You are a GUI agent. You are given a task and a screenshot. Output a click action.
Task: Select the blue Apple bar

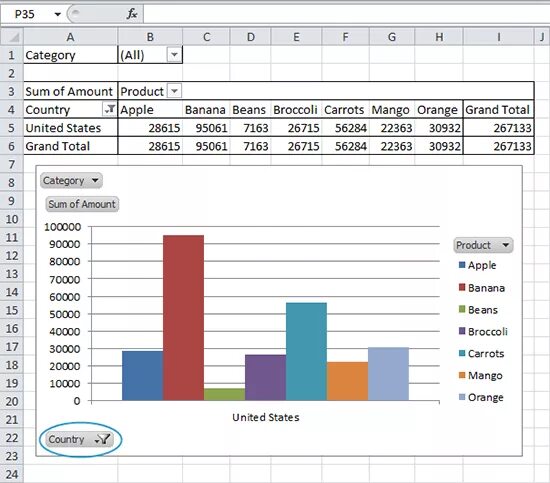tap(142, 376)
